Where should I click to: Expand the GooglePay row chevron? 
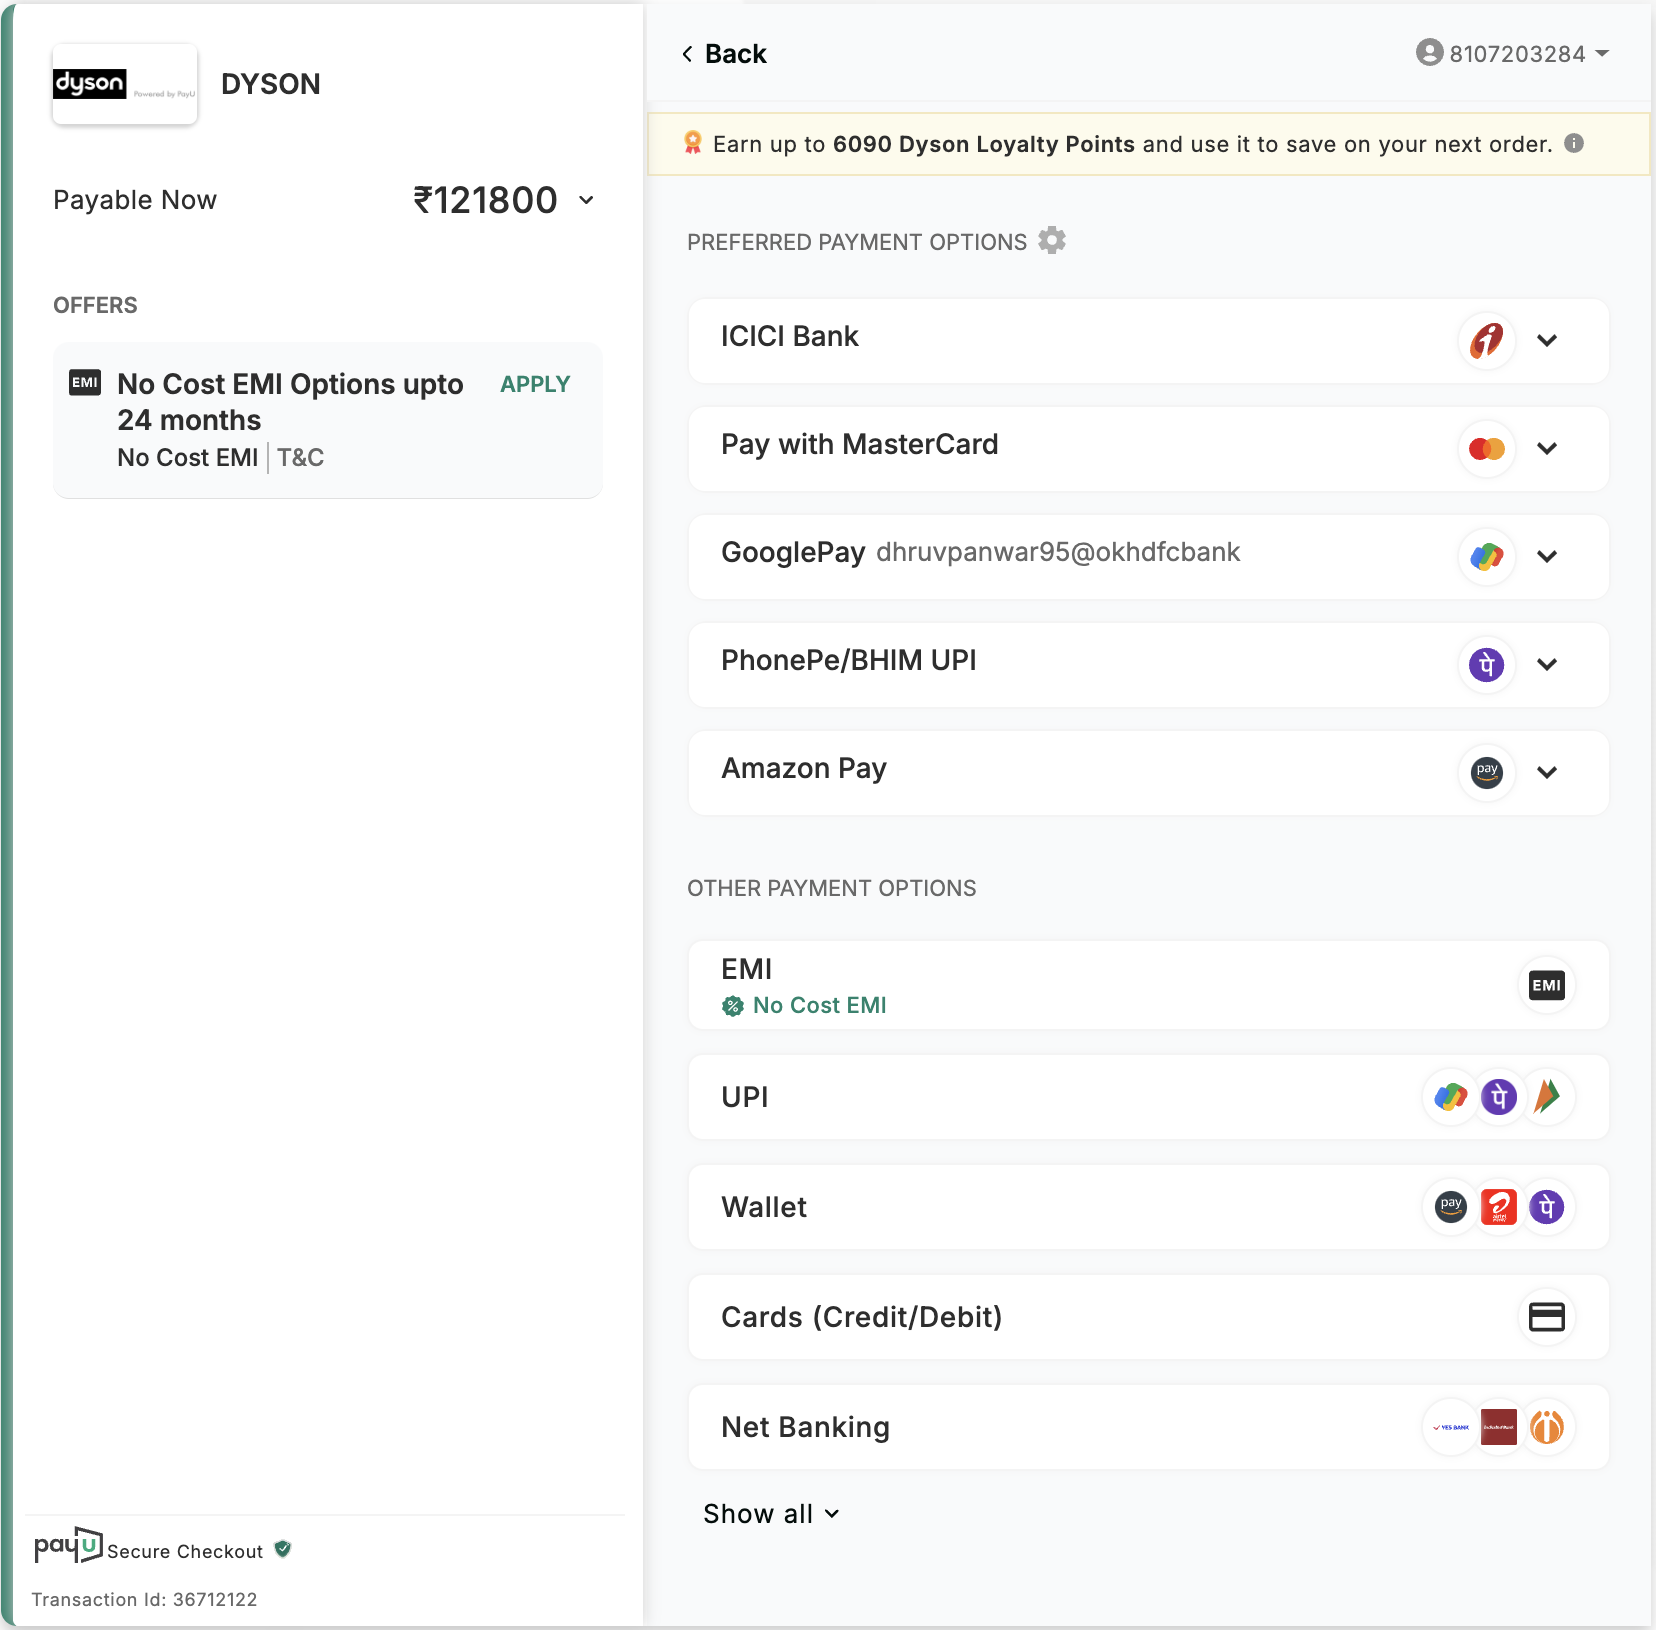[x=1547, y=556]
